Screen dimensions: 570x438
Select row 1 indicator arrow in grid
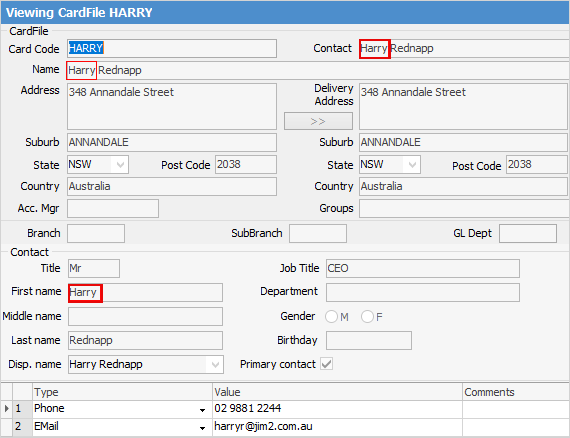click(x=7, y=409)
